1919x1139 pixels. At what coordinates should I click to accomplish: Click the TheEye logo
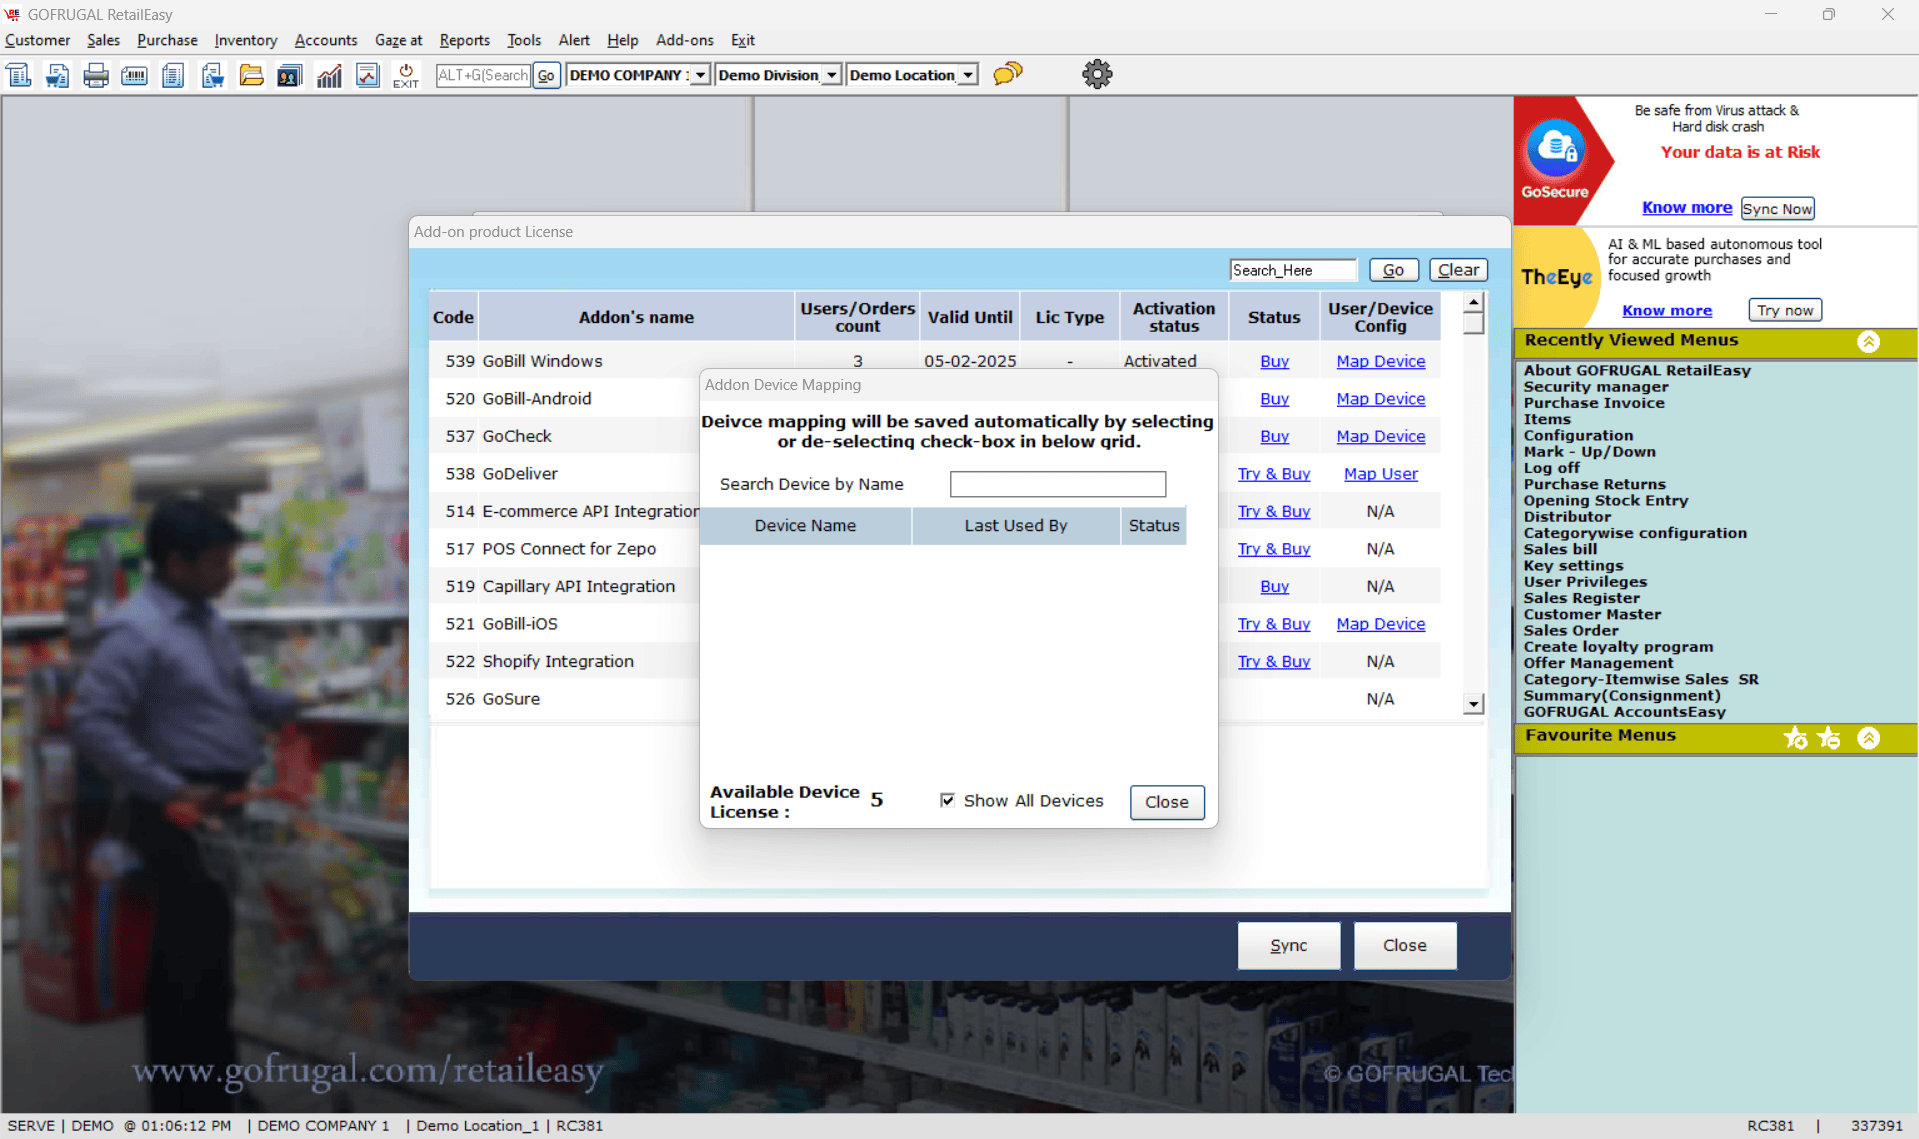point(1556,277)
